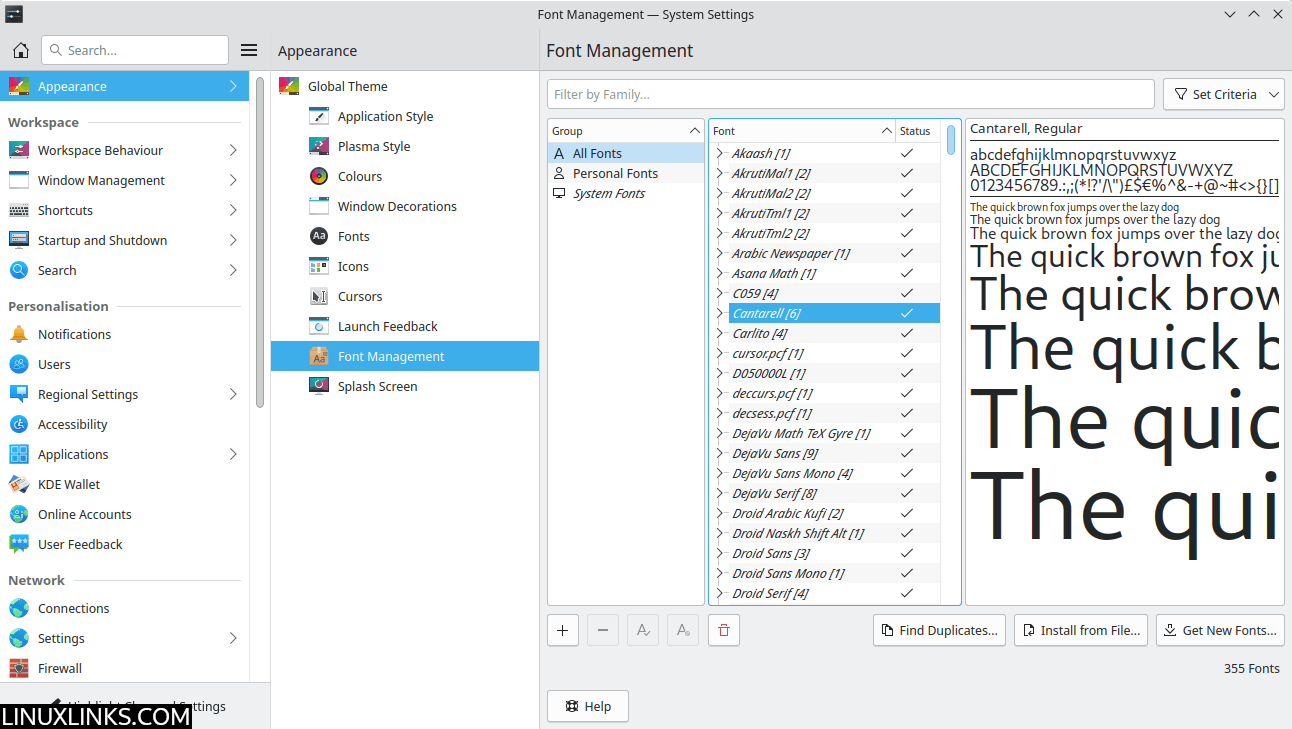Viewport: 1292px width, 729px height.
Task: Open Plasma Style icon
Action: click(319, 146)
